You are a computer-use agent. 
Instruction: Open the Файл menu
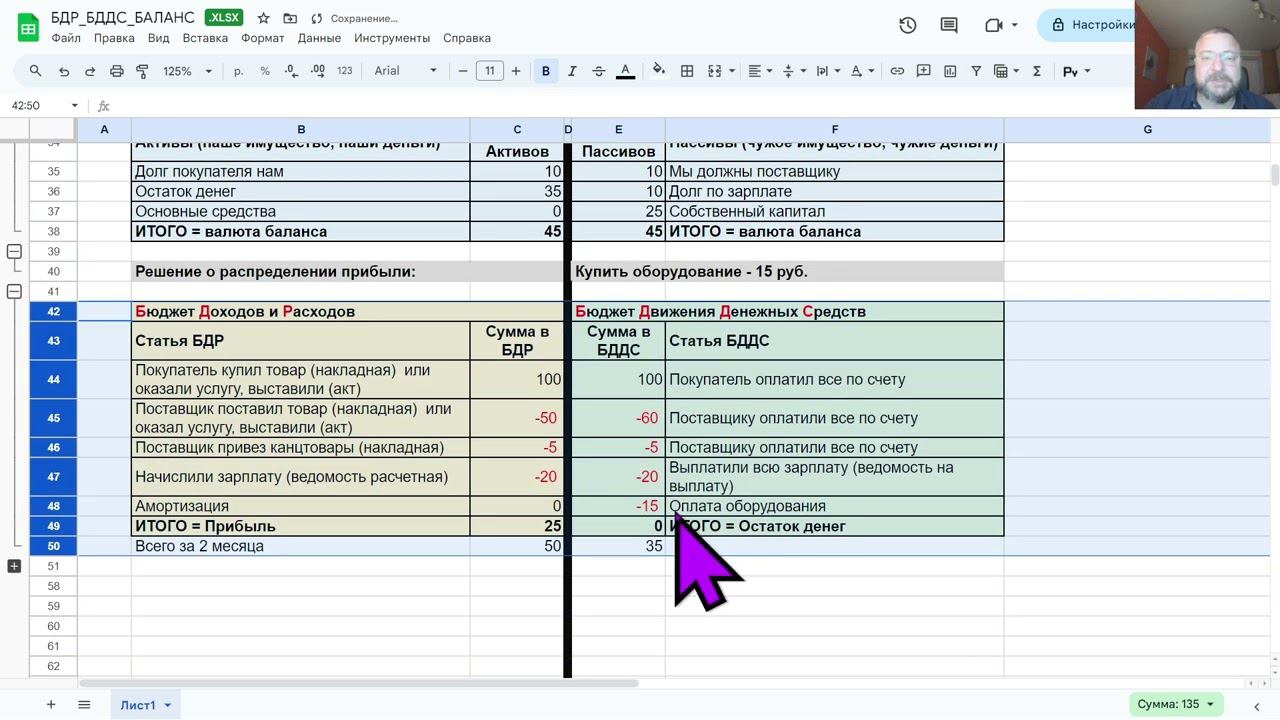(66, 38)
